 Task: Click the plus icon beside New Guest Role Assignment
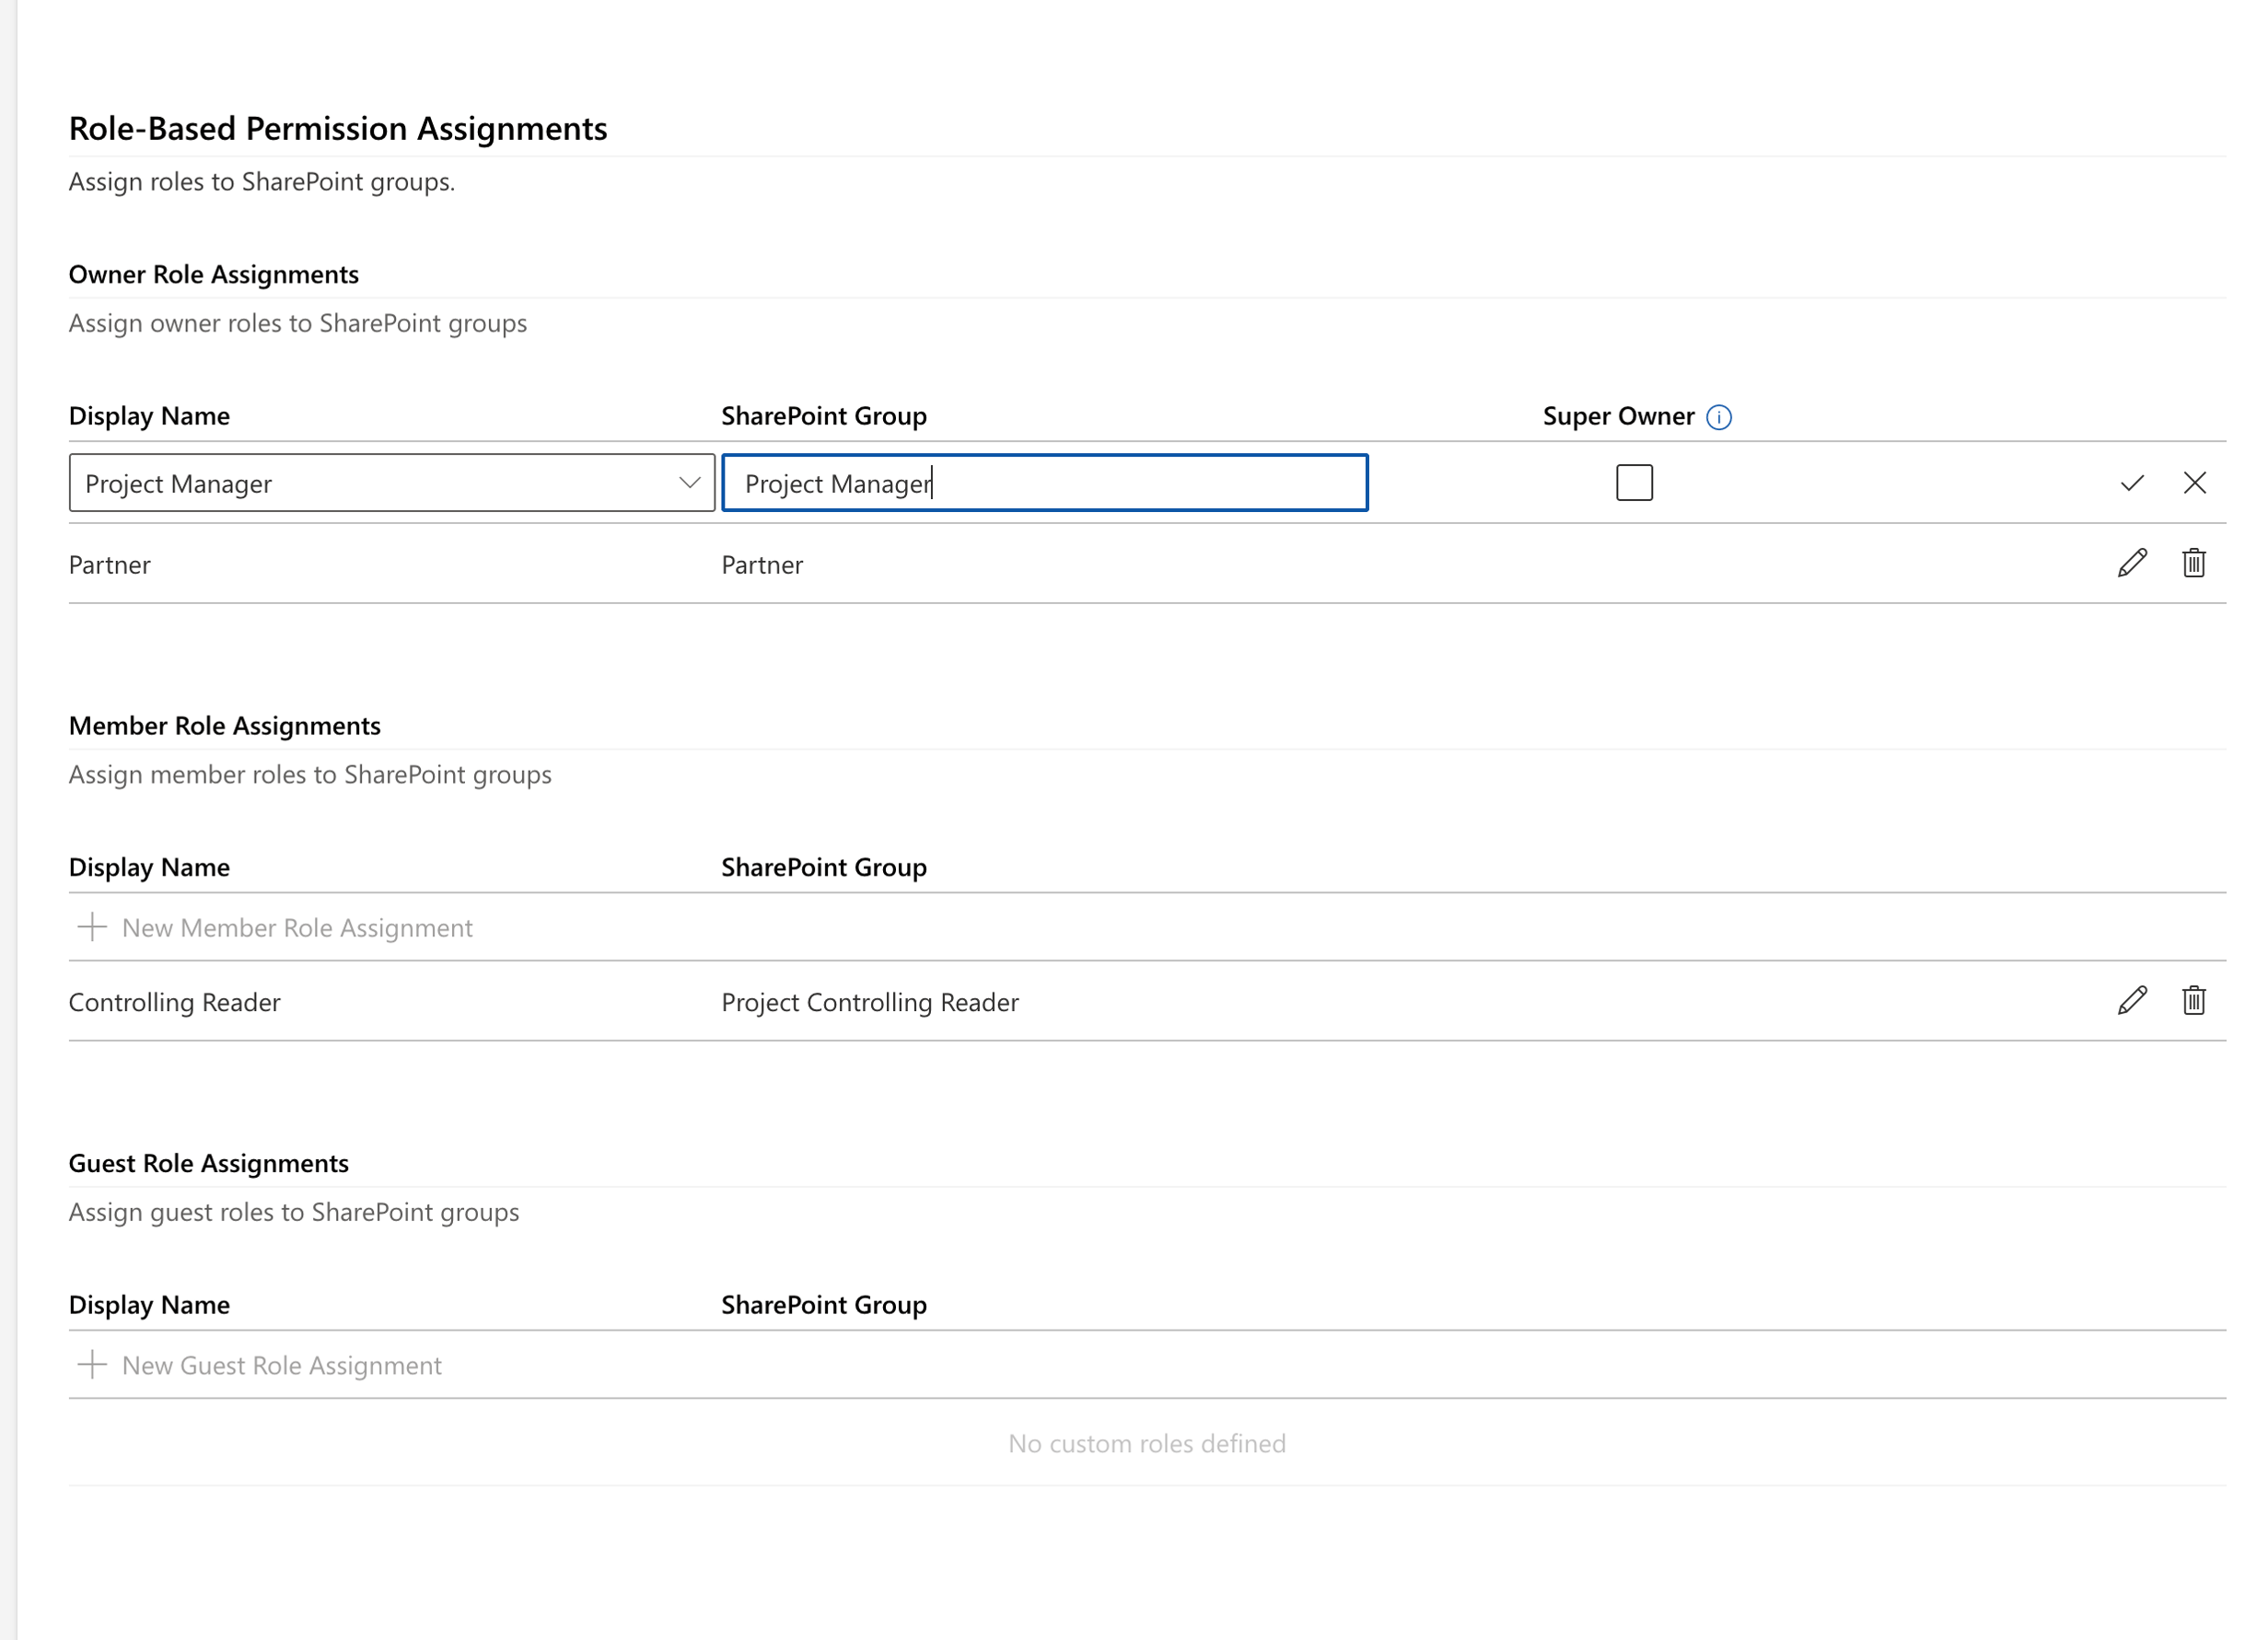point(92,1365)
